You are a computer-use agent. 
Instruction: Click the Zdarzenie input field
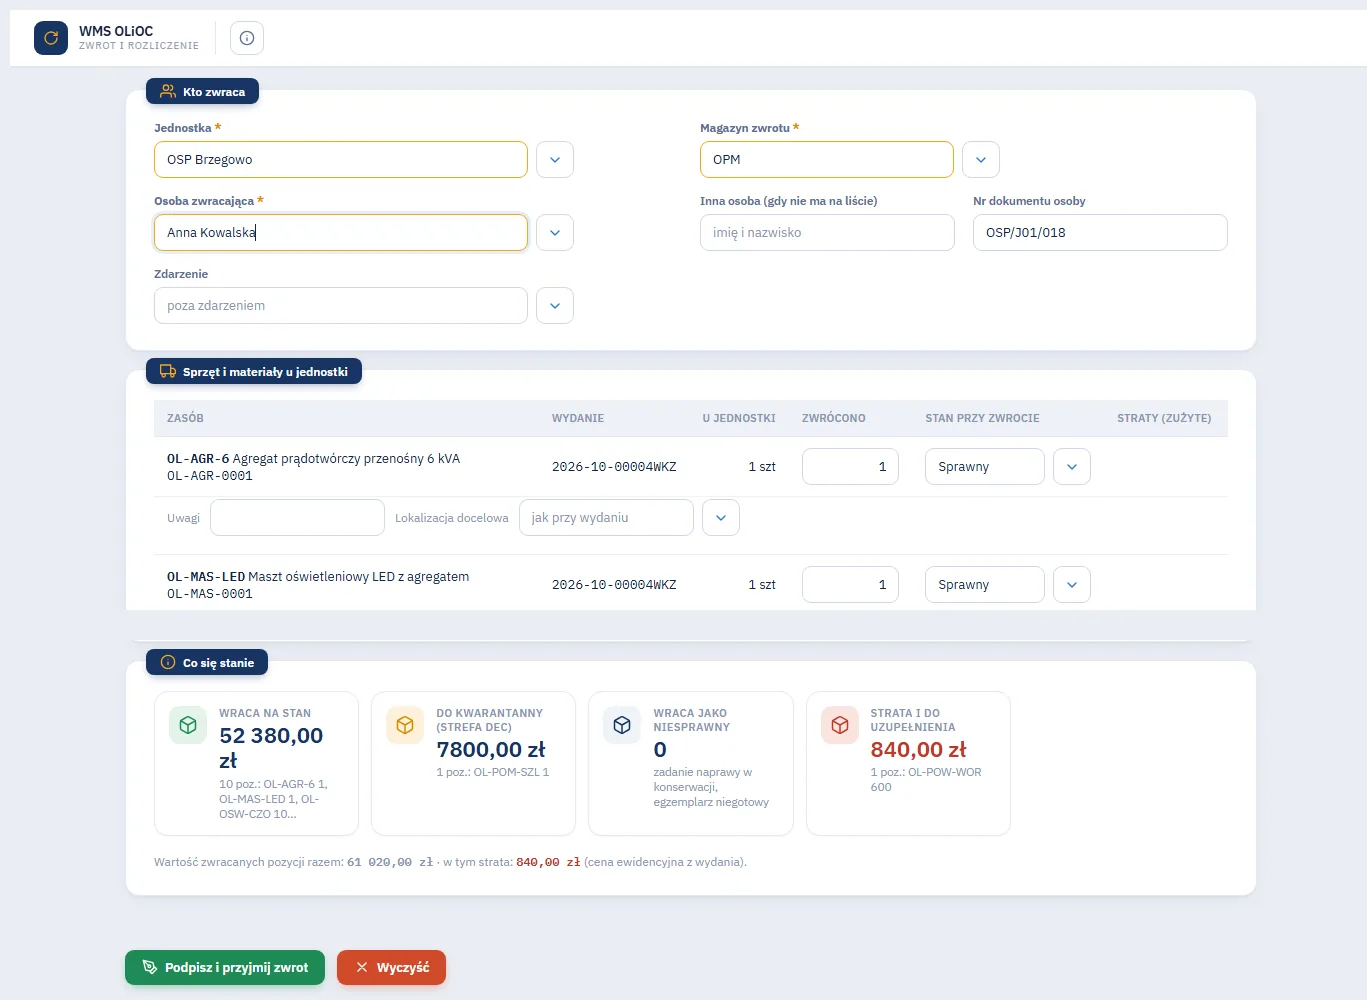(x=341, y=305)
